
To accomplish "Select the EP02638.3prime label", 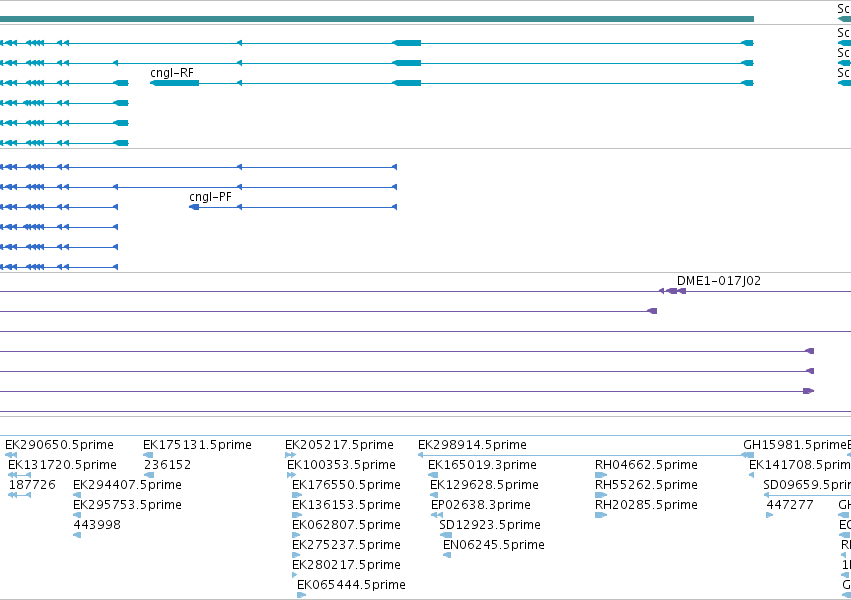I will 481,505.
